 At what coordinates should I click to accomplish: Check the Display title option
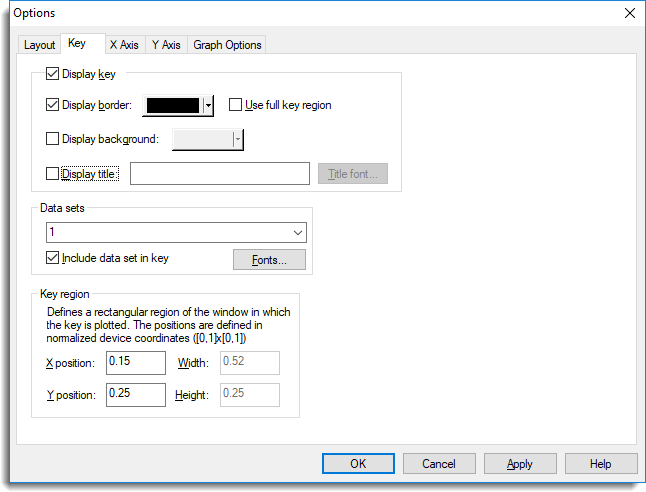coord(52,173)
